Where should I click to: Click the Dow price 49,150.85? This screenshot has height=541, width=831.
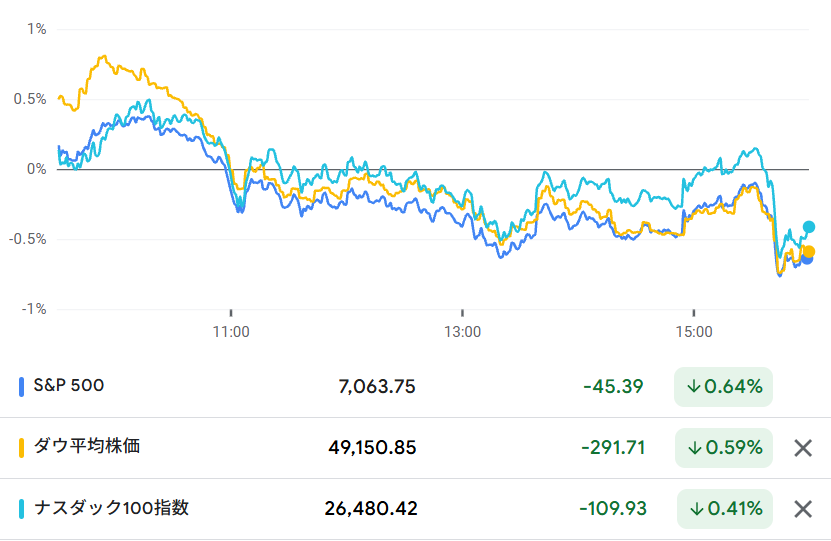[372, 448]
